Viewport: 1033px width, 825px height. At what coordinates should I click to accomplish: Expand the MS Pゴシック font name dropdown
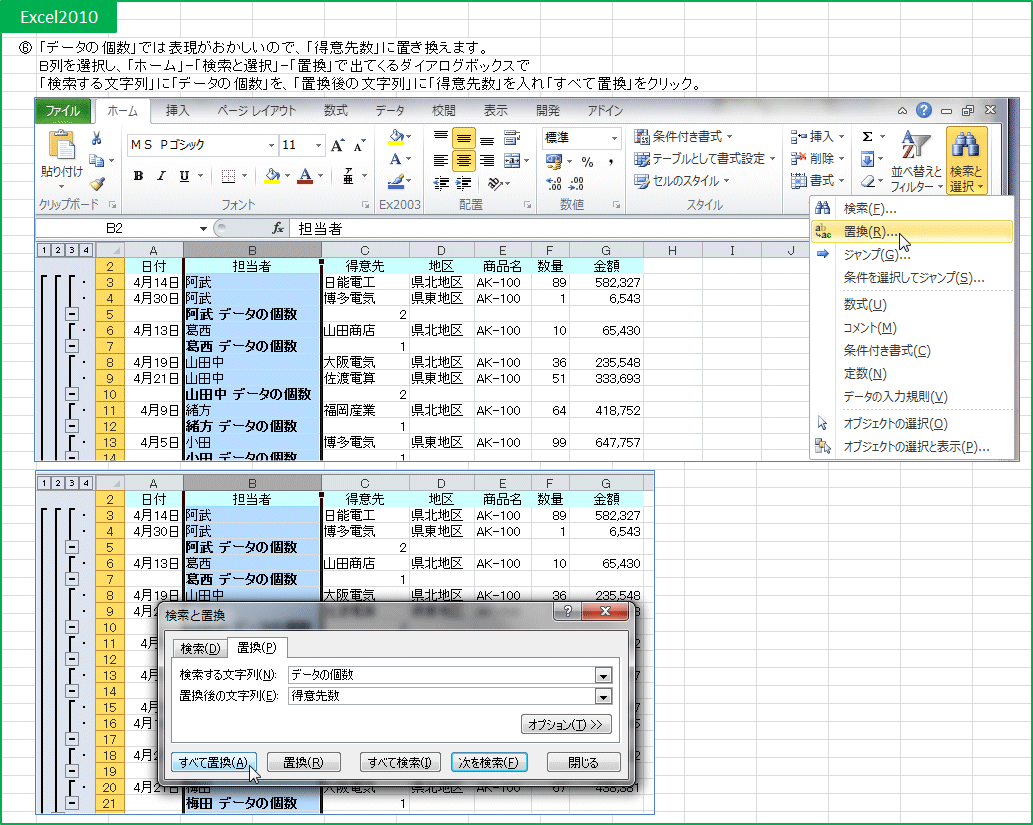270,146
